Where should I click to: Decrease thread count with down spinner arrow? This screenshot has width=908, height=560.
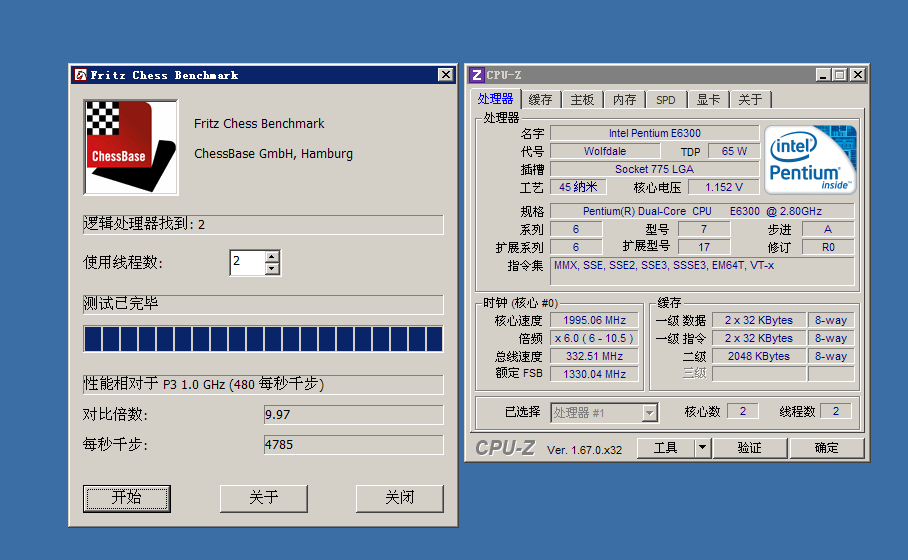(272, 269)
